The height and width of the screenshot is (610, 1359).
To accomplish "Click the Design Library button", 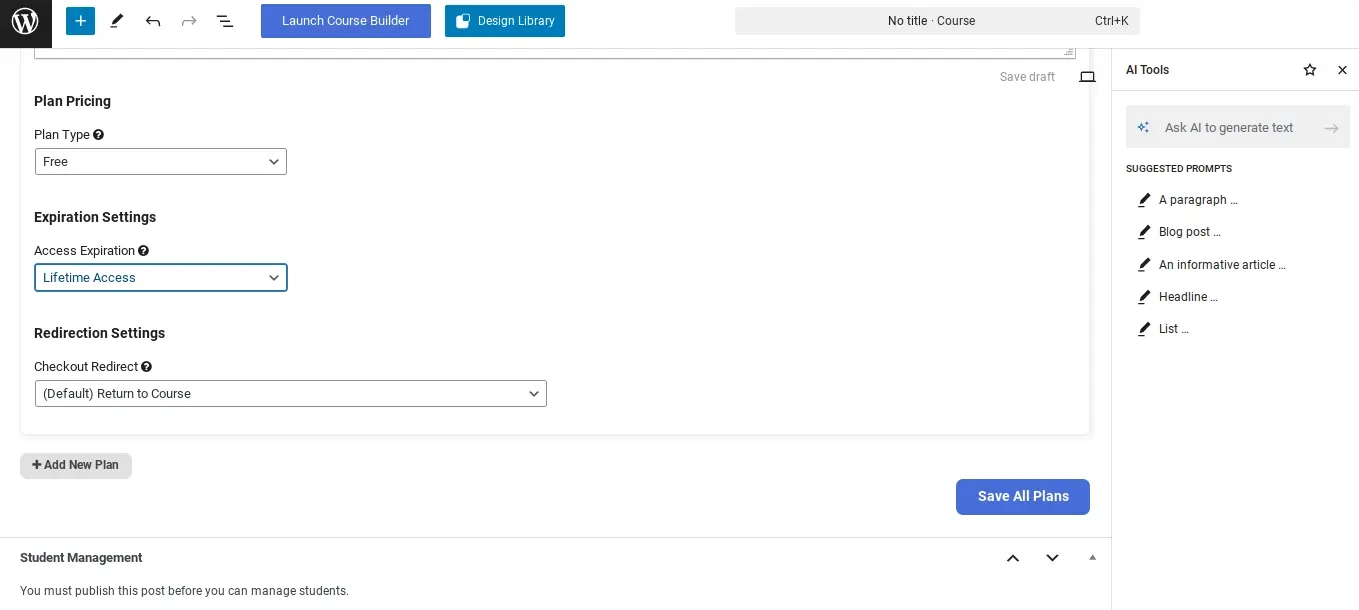I will [x=505, y=21].
